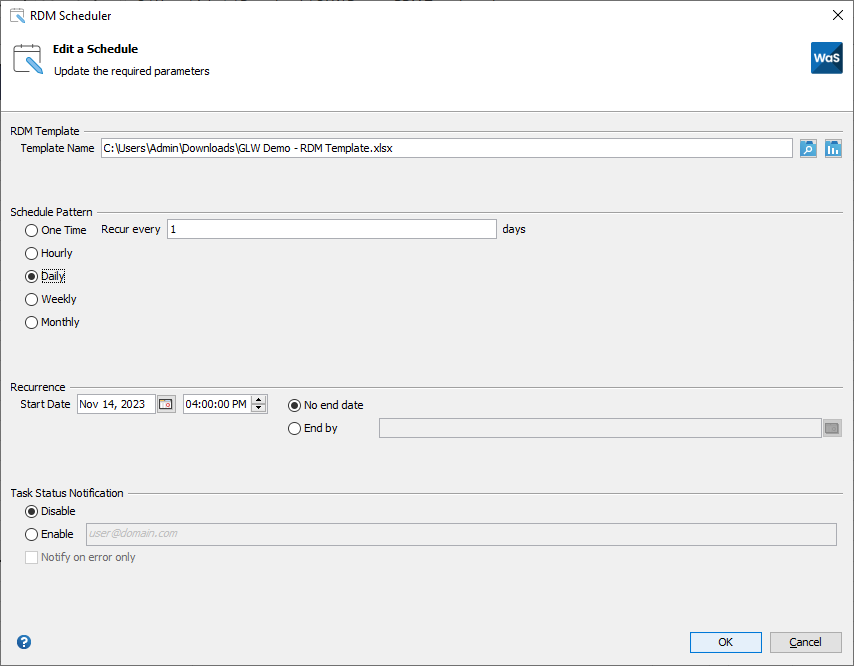The image size is (854, 666).
Task: Select the Hourly recurrence option
Action: pyautogui.click(x=31, y=253)
